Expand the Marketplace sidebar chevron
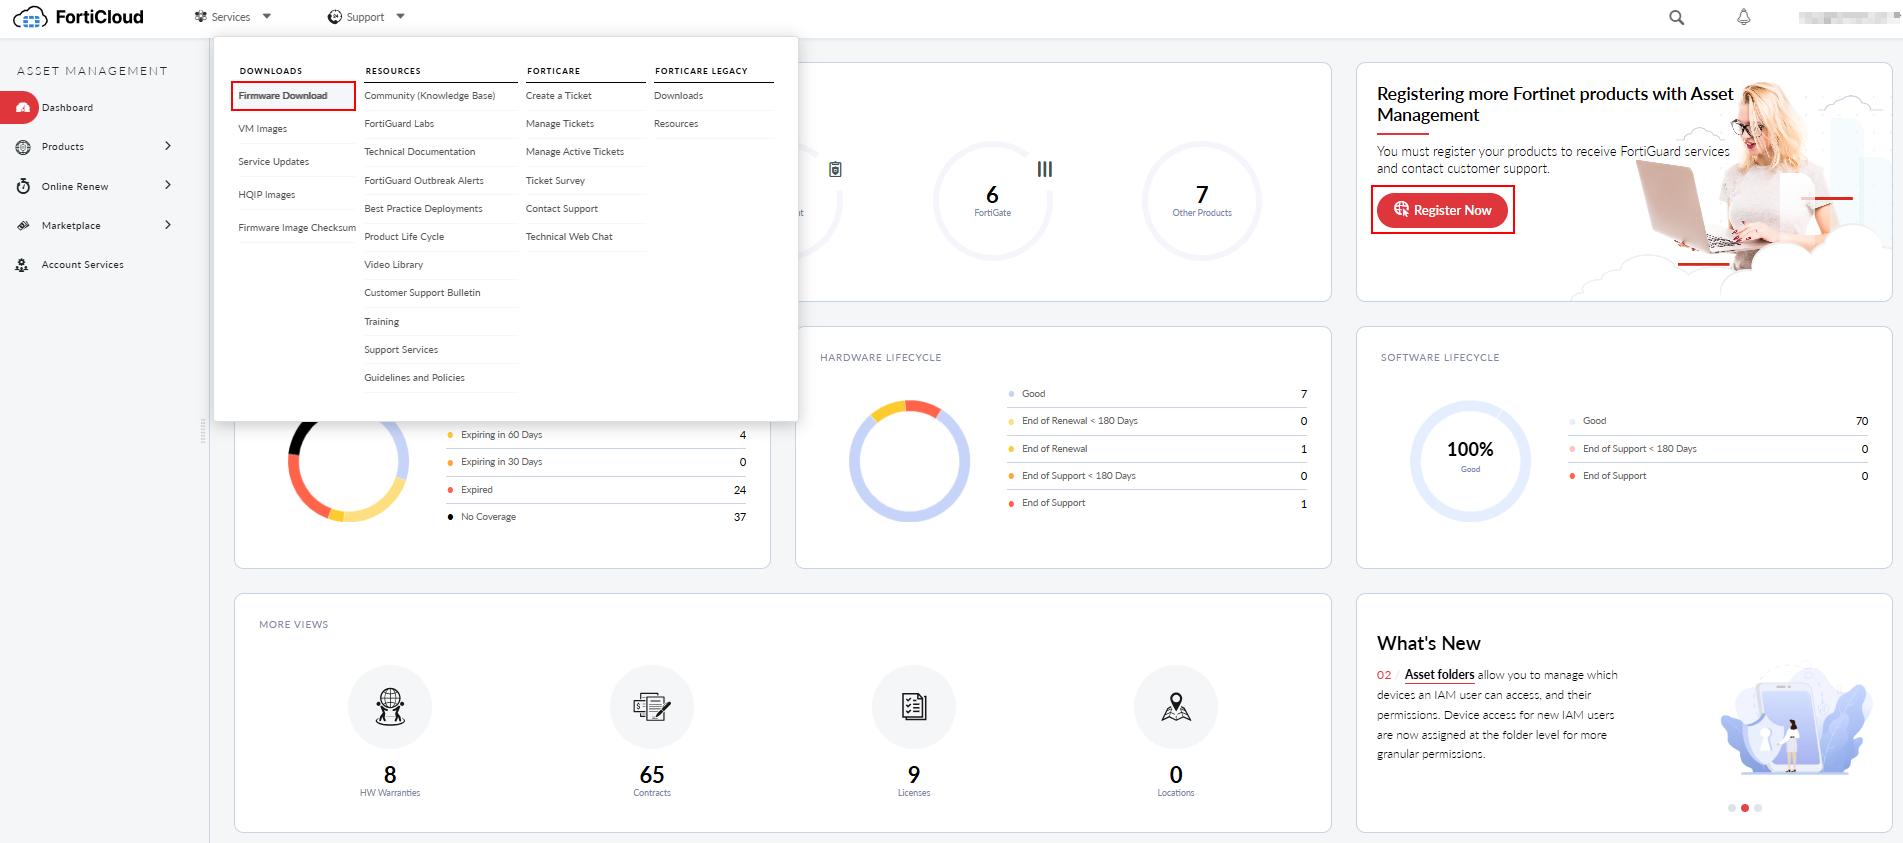This screenshot has width=1903, height=843. pyautogui.click(x=168, y=225)
